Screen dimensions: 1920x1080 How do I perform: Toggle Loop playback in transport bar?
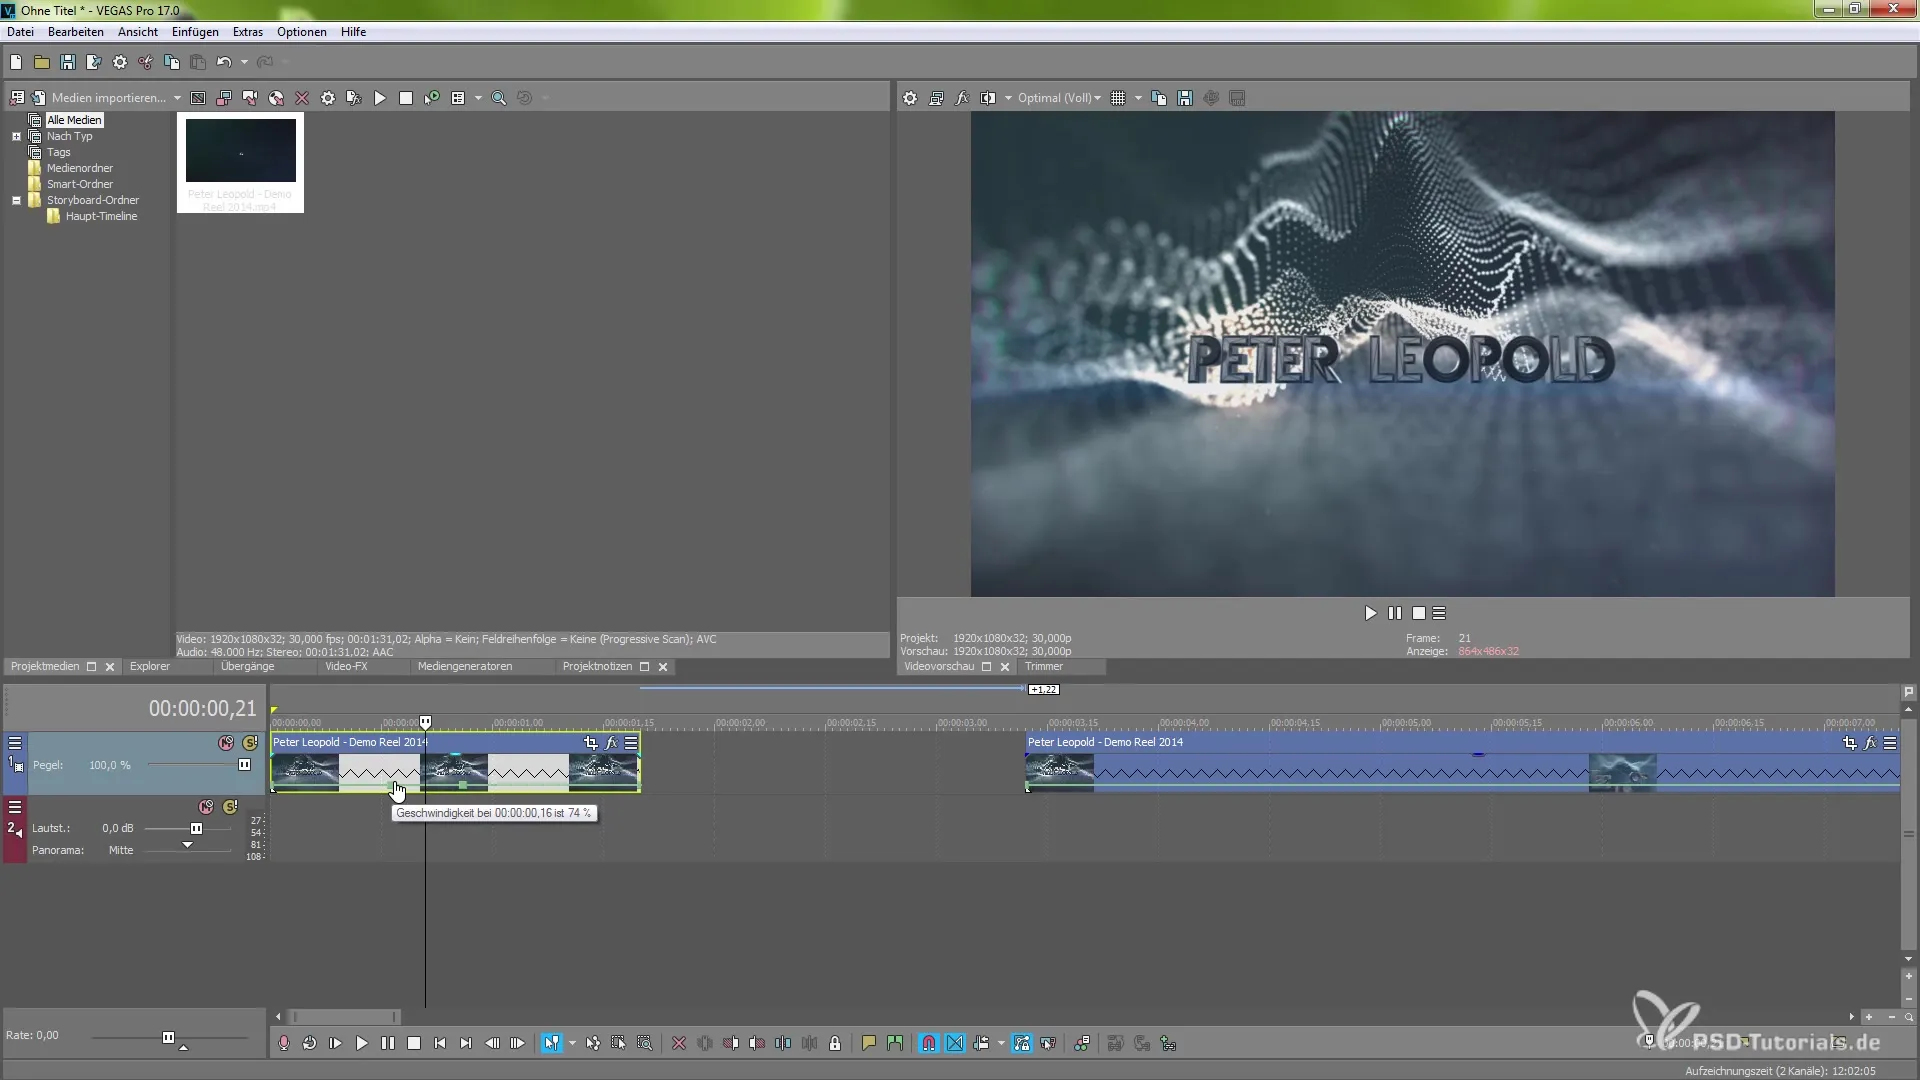point(310,1043)
